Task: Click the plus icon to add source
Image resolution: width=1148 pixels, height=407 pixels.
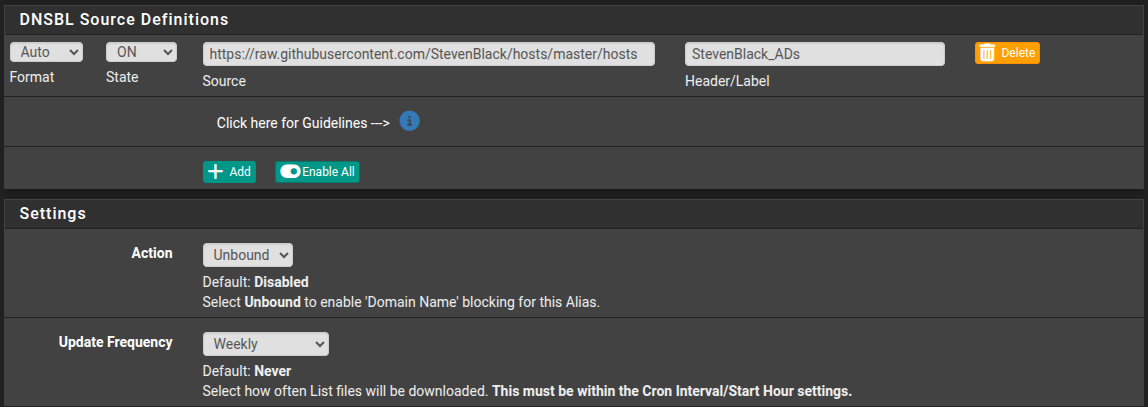Action: (215, 172)
